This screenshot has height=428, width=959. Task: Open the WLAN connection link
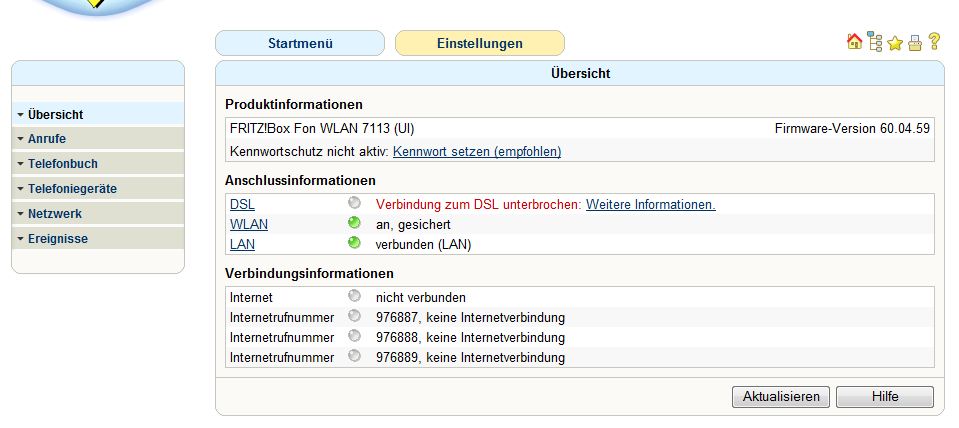click(249, 224)
